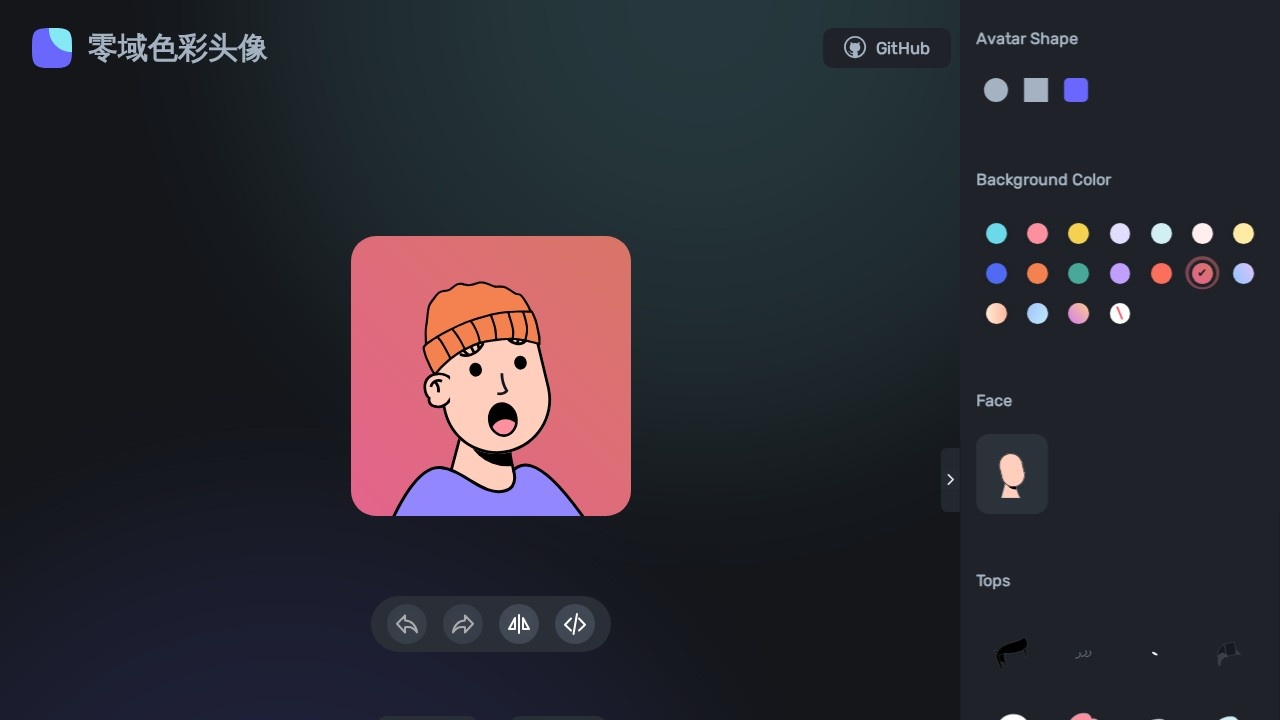This screenshot has width=1280, height=720.
Task: Select the circle avatar shape
Action: point(996,90)
